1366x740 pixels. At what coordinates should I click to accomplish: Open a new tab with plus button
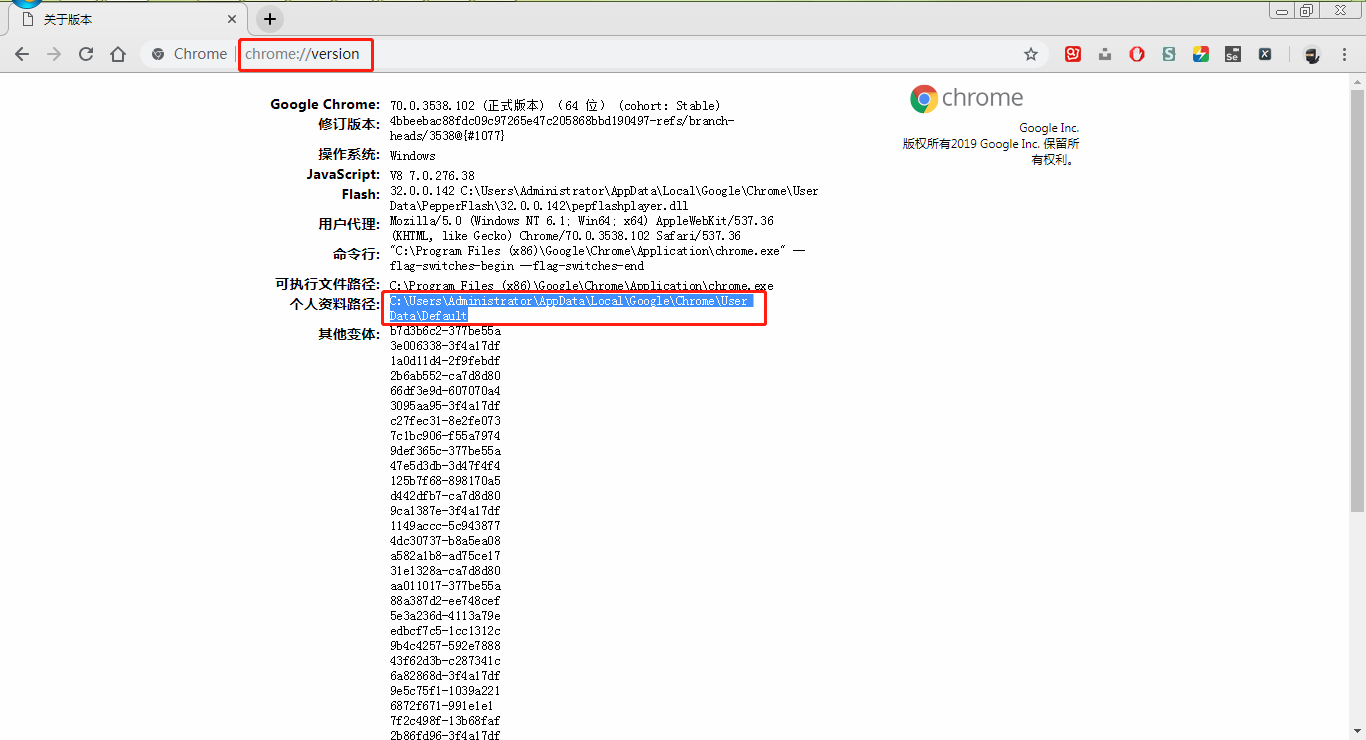coord(270,19)
